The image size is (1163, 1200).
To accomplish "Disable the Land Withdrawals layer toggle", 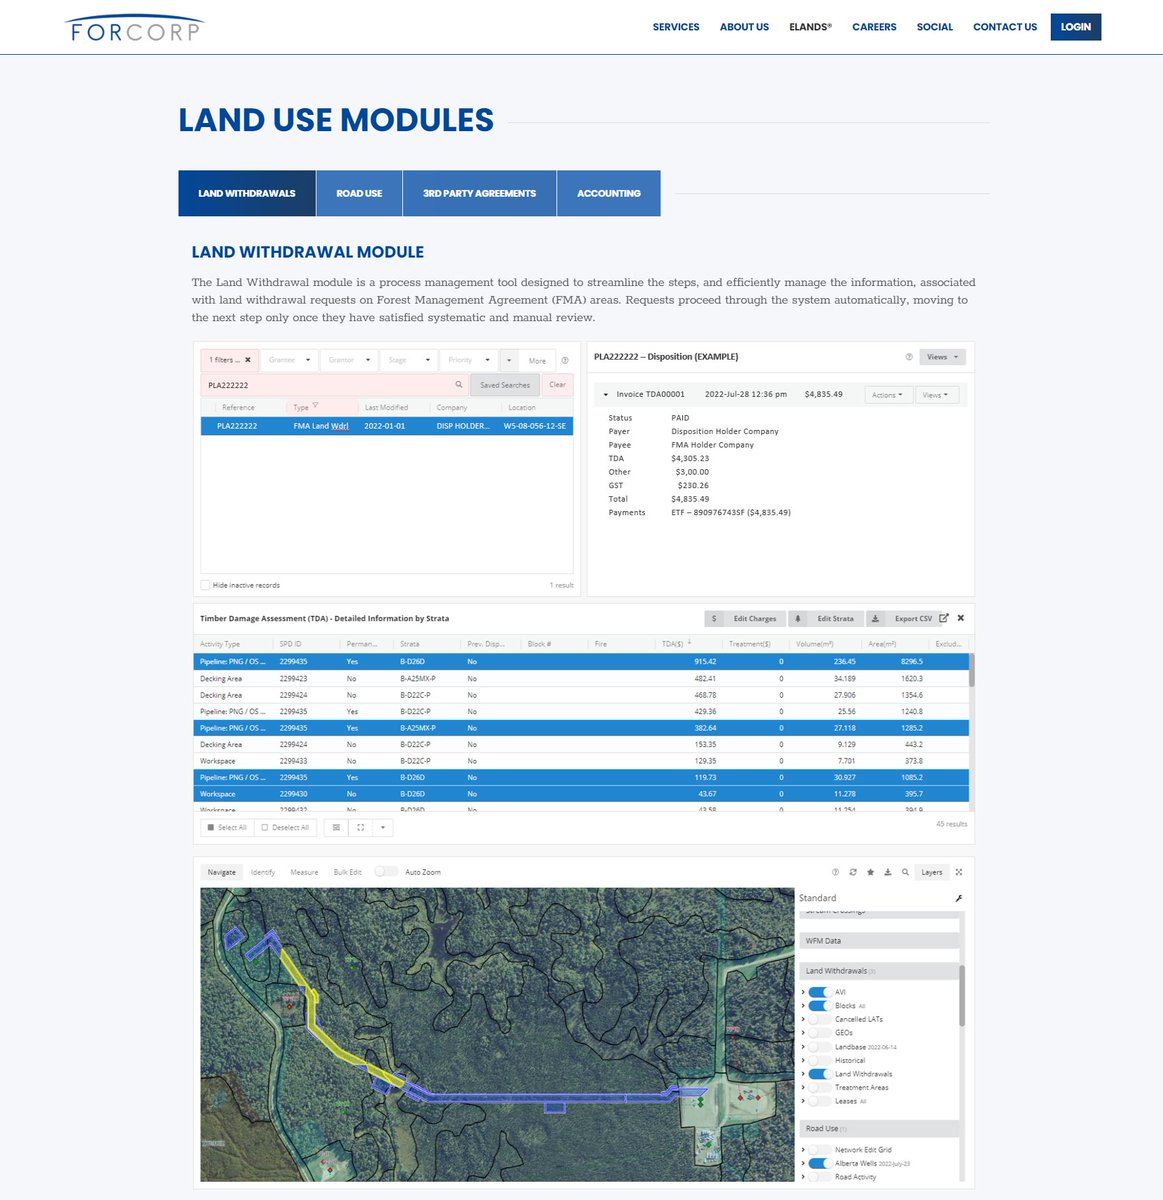I will 819,1074.
